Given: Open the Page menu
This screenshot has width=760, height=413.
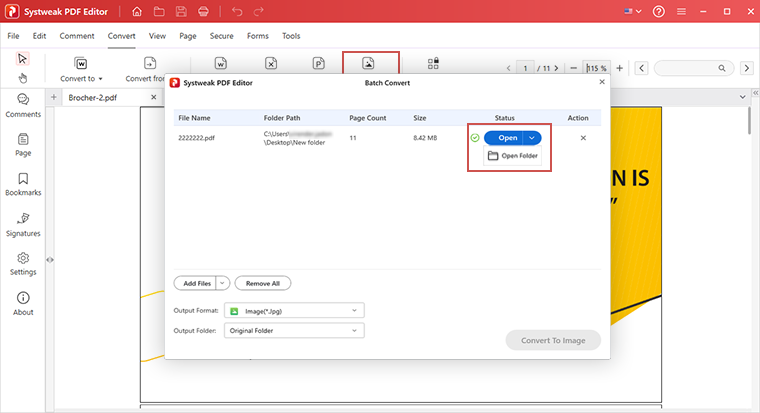Looking at the screenshot, I should click(x=188, y=36).
